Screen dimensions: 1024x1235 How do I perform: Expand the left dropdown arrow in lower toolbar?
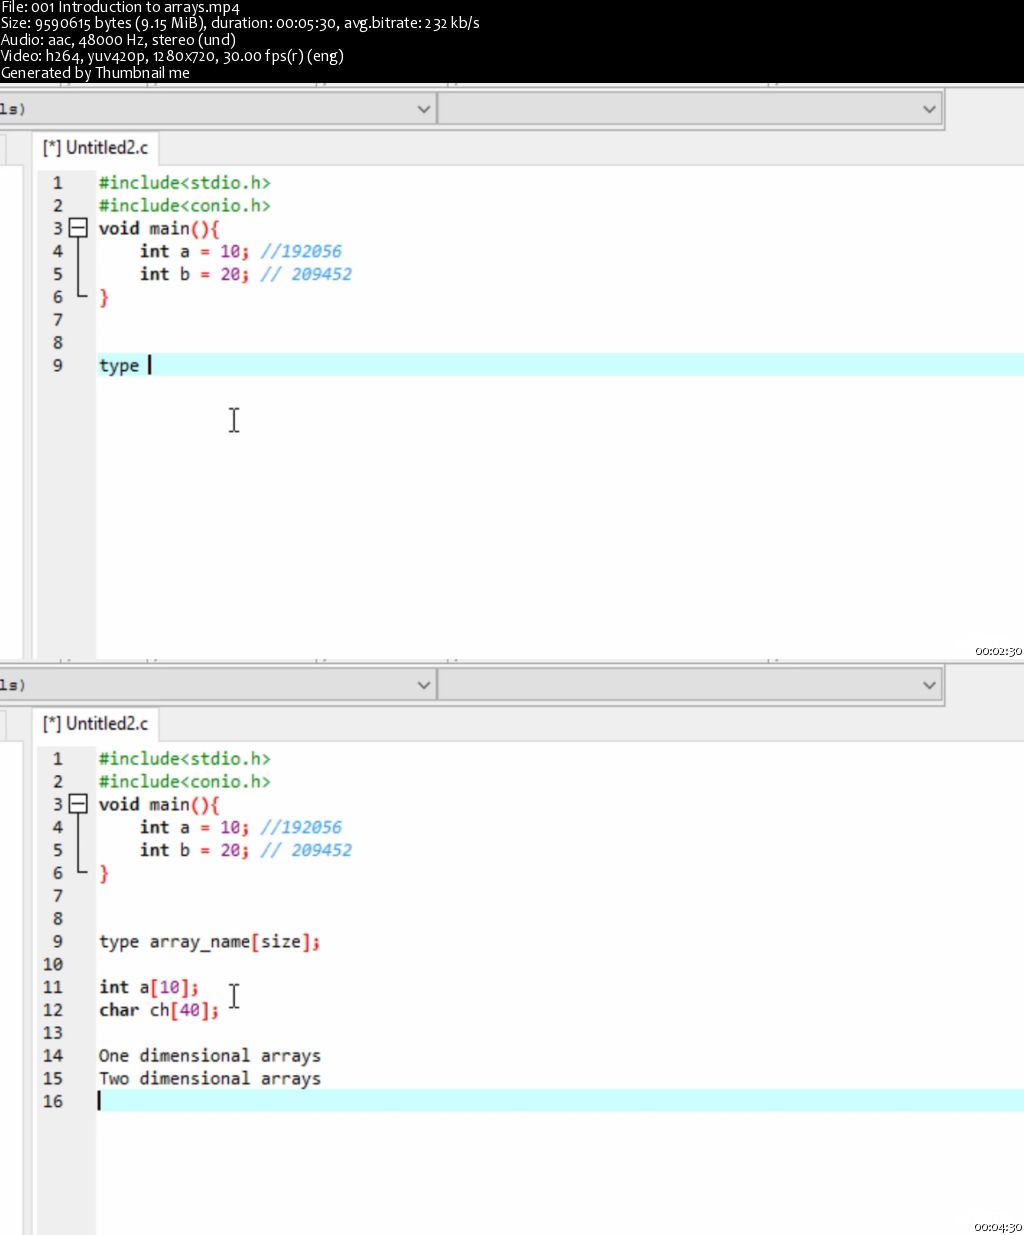pyautogui.click(x=423, y=685)
